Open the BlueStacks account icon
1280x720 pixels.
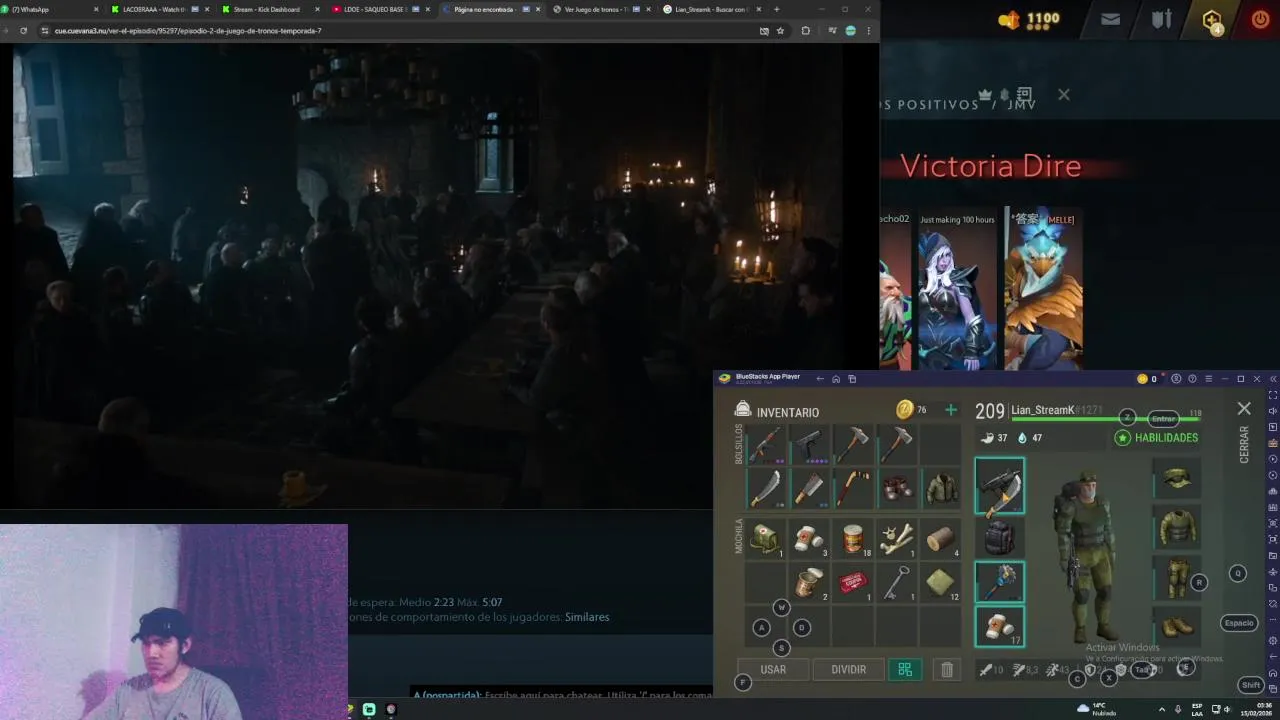coord(1176,379)
